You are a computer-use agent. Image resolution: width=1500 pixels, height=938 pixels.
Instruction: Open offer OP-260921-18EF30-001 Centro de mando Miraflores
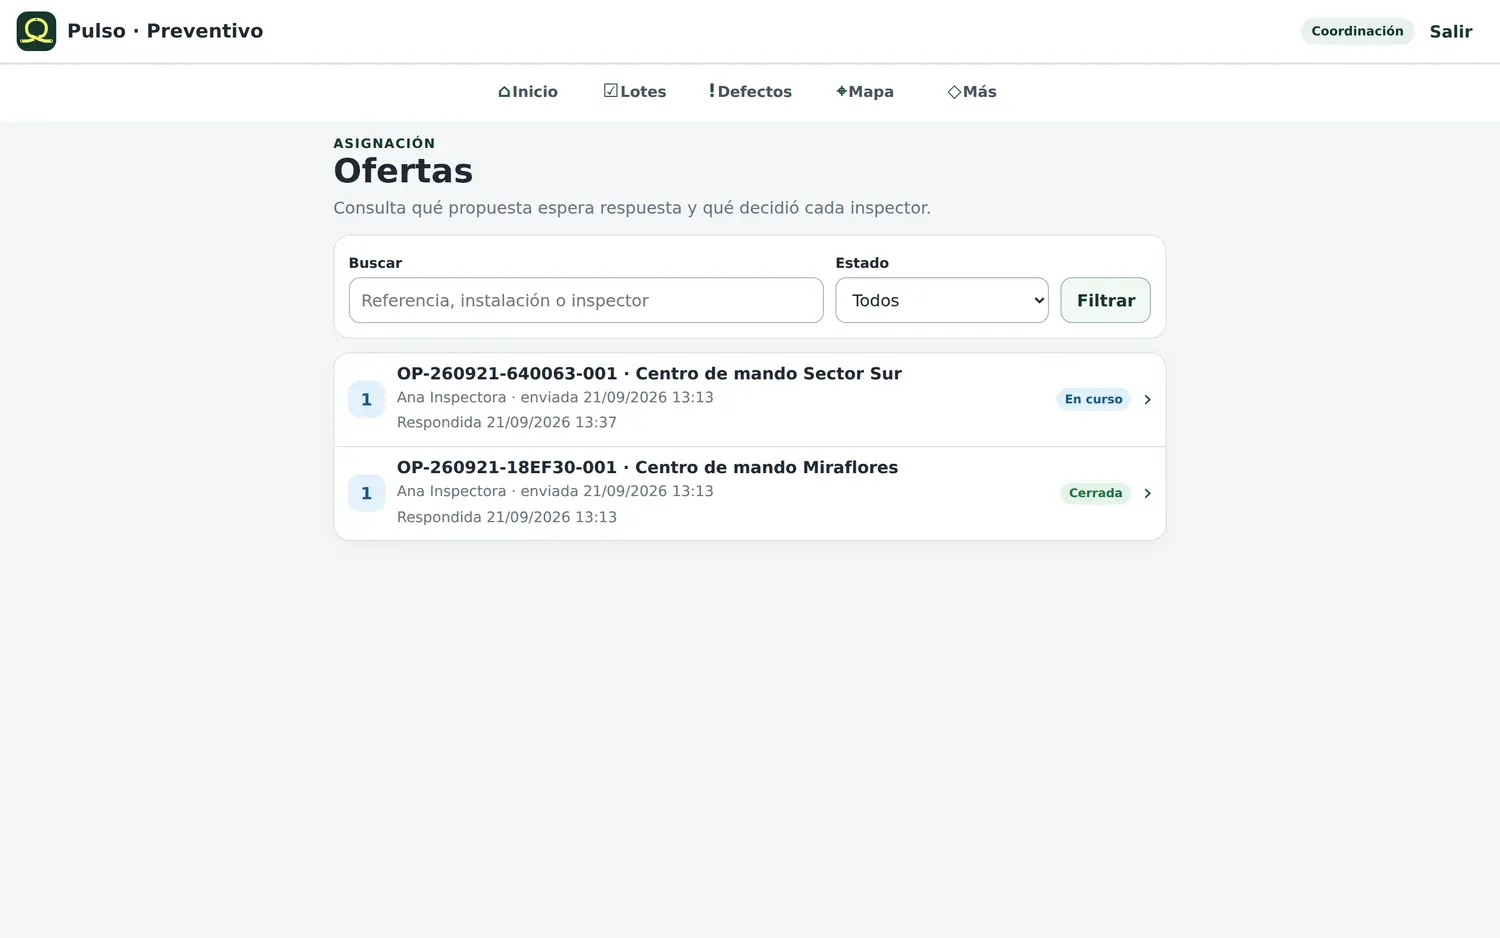tap(750, 493)
